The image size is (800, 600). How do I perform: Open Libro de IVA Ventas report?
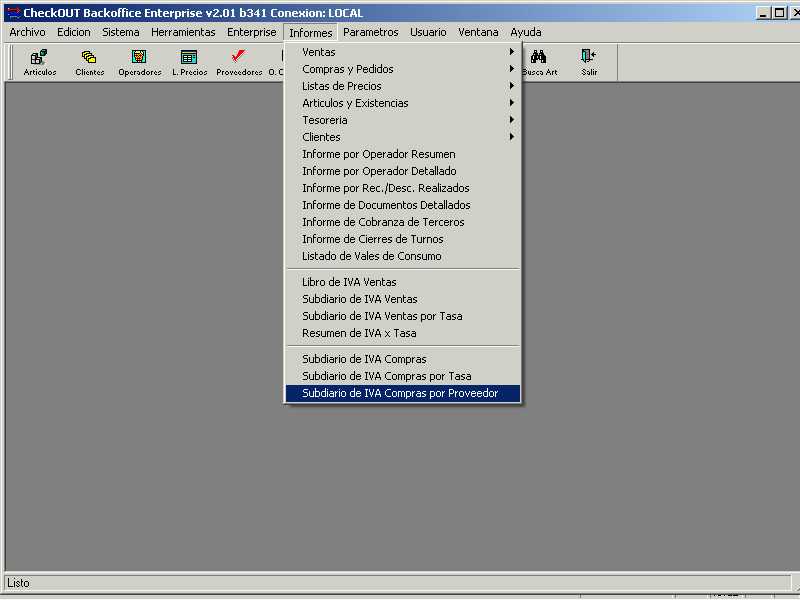[x=403, y=282]
